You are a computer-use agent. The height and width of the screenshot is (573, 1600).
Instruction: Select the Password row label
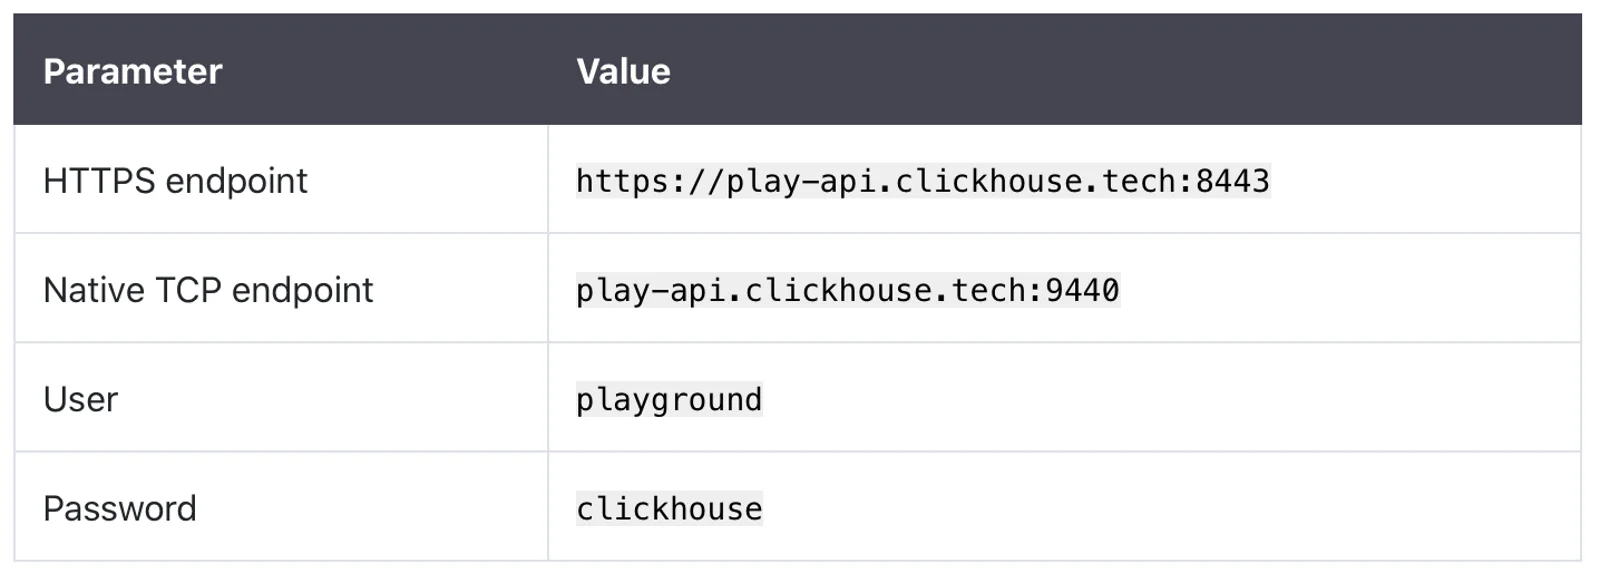point(120,508)
